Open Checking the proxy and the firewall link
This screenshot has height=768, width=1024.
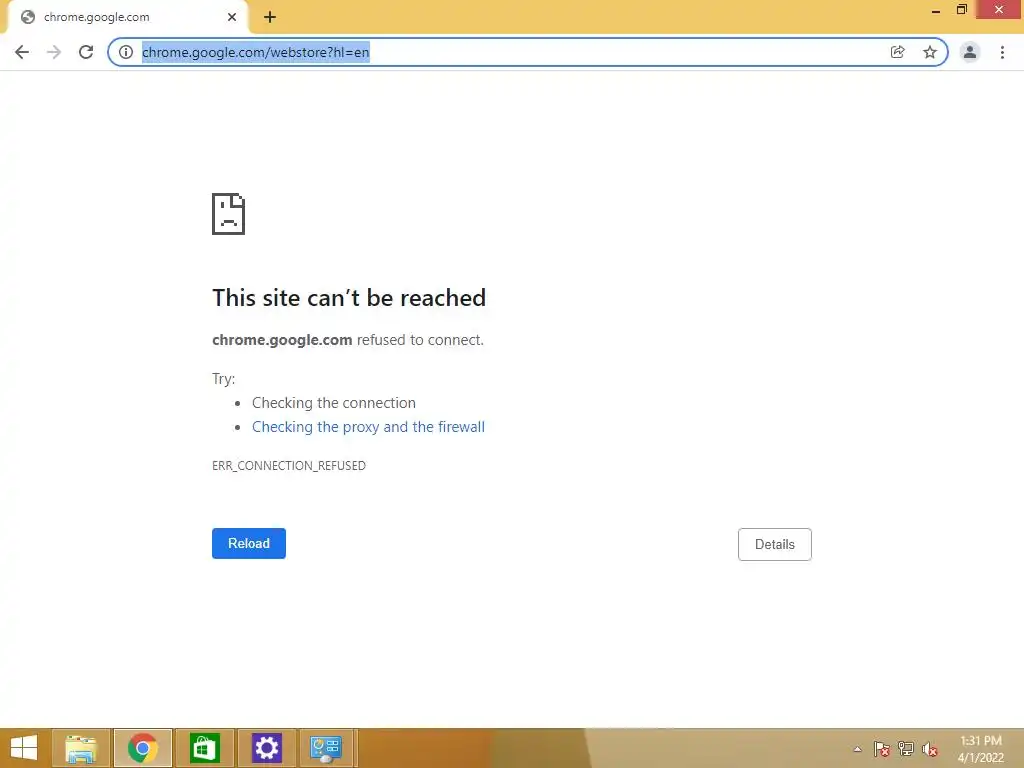pos(368,427)
